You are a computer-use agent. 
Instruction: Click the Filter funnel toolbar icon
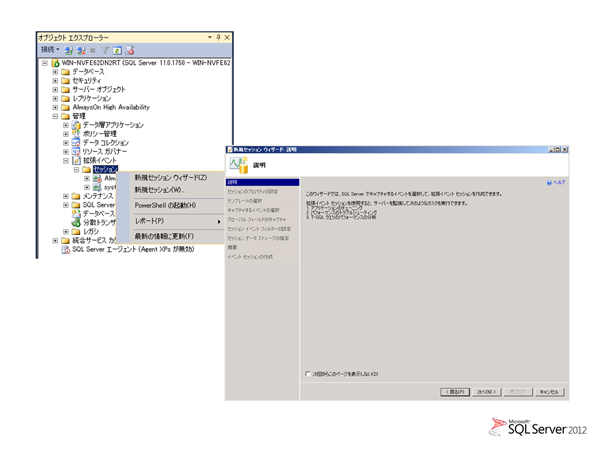(105, 50)
